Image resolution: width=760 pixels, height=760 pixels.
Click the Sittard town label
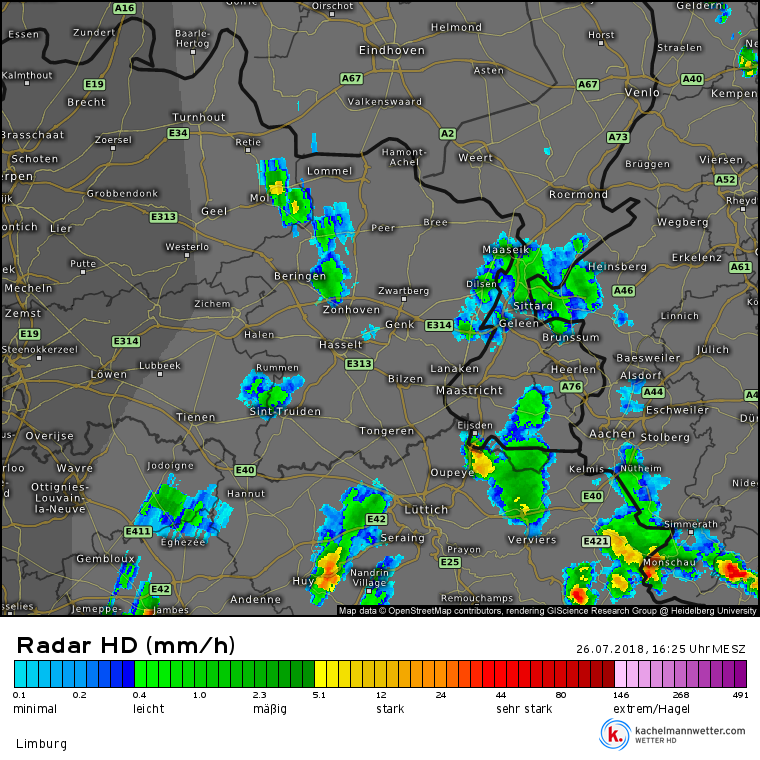tap(533, 306)
